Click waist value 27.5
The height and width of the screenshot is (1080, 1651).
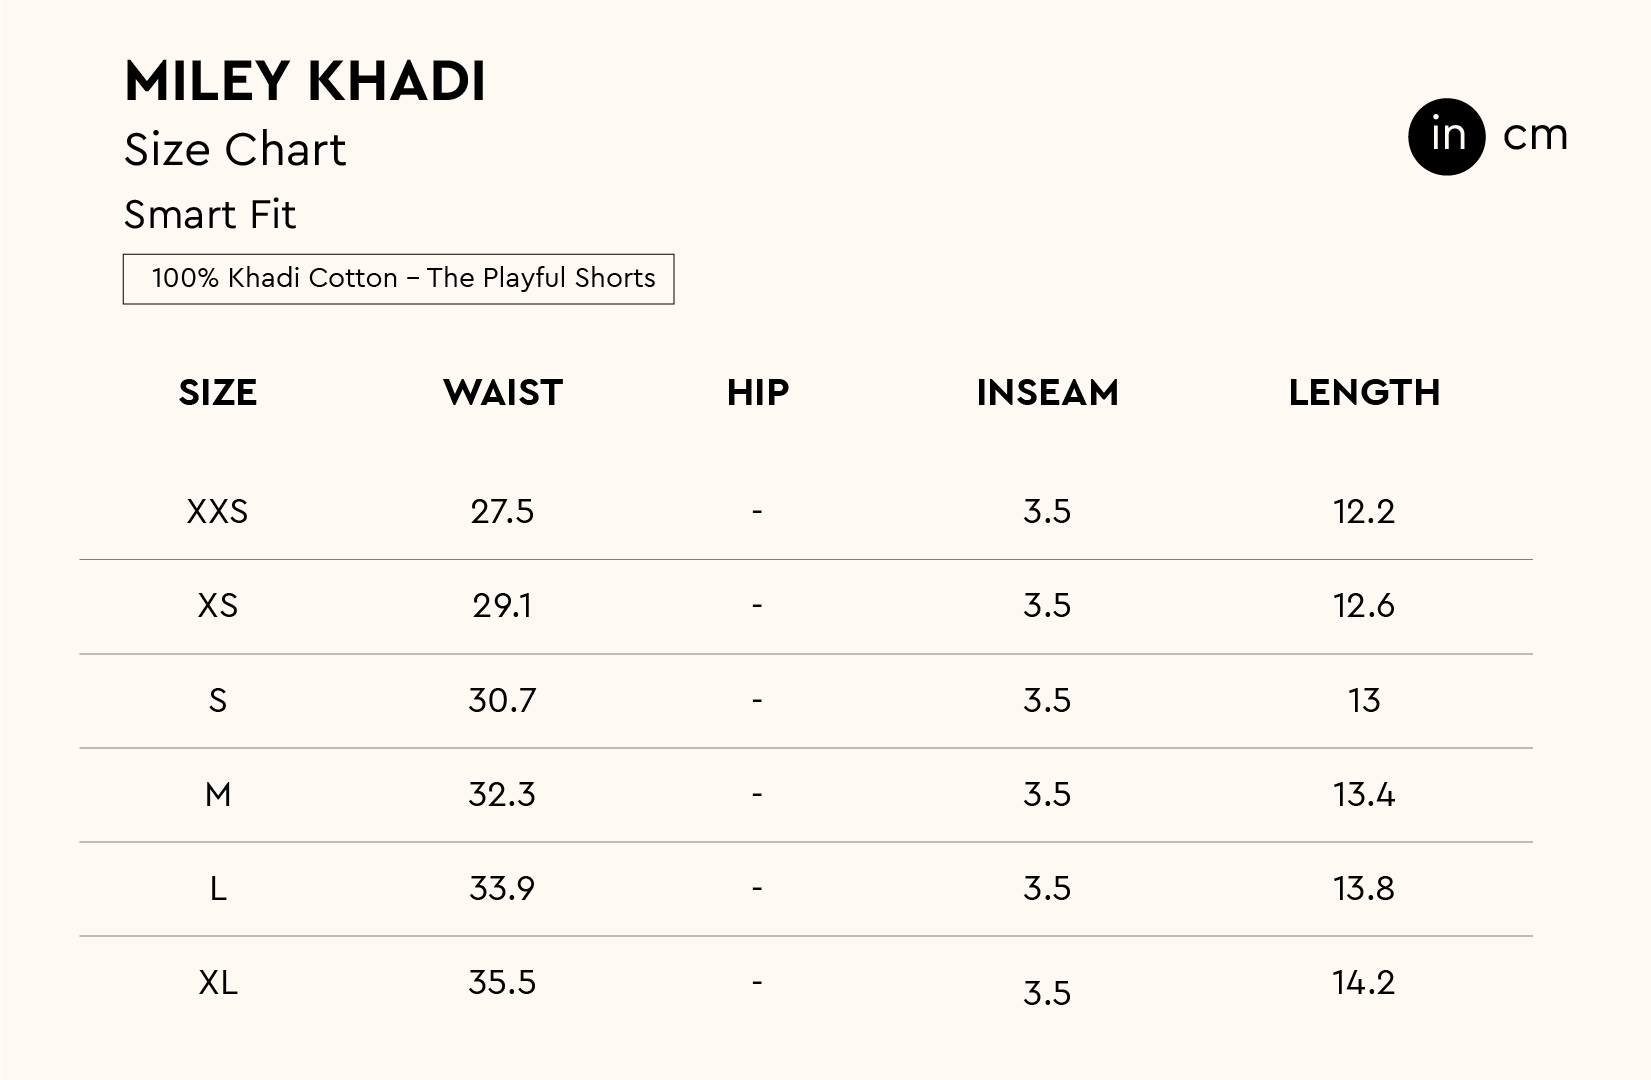click(502, 512)
